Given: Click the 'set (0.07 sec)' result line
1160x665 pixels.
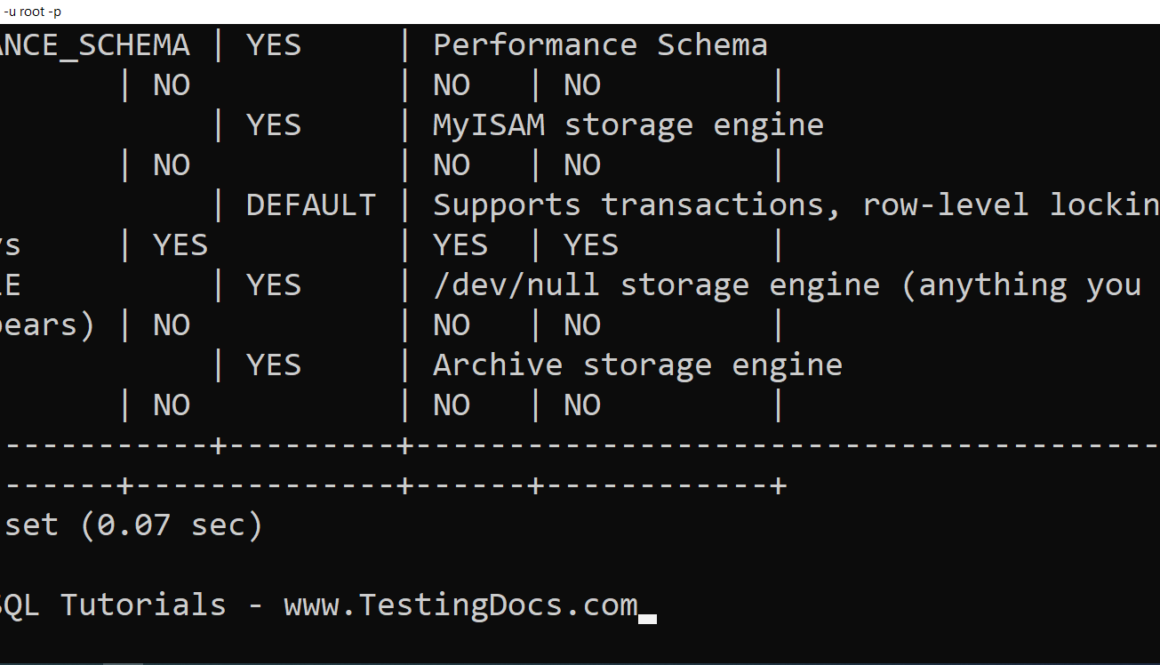Looking at the screenshot, I should click(x=133, y=525).
